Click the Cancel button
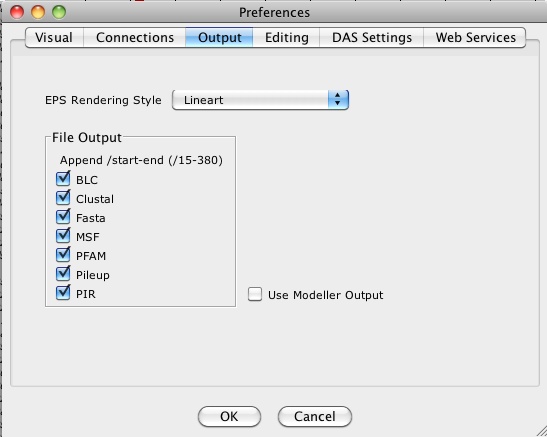Image resolution: width=547 pixels, height=437 pixels. tap(315, 416)
